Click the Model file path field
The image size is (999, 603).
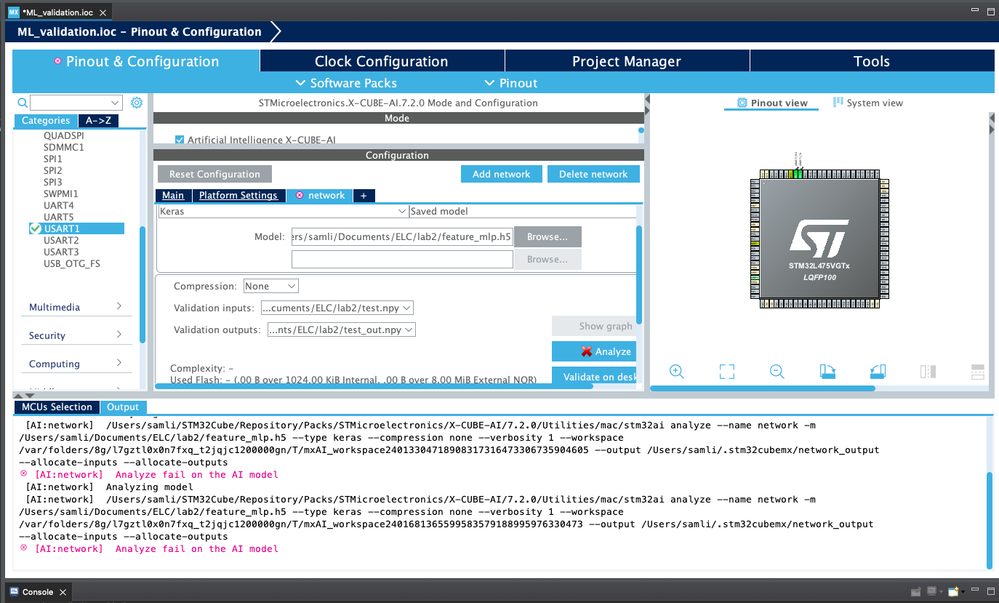pyautogui.click(x=402, y=236)
